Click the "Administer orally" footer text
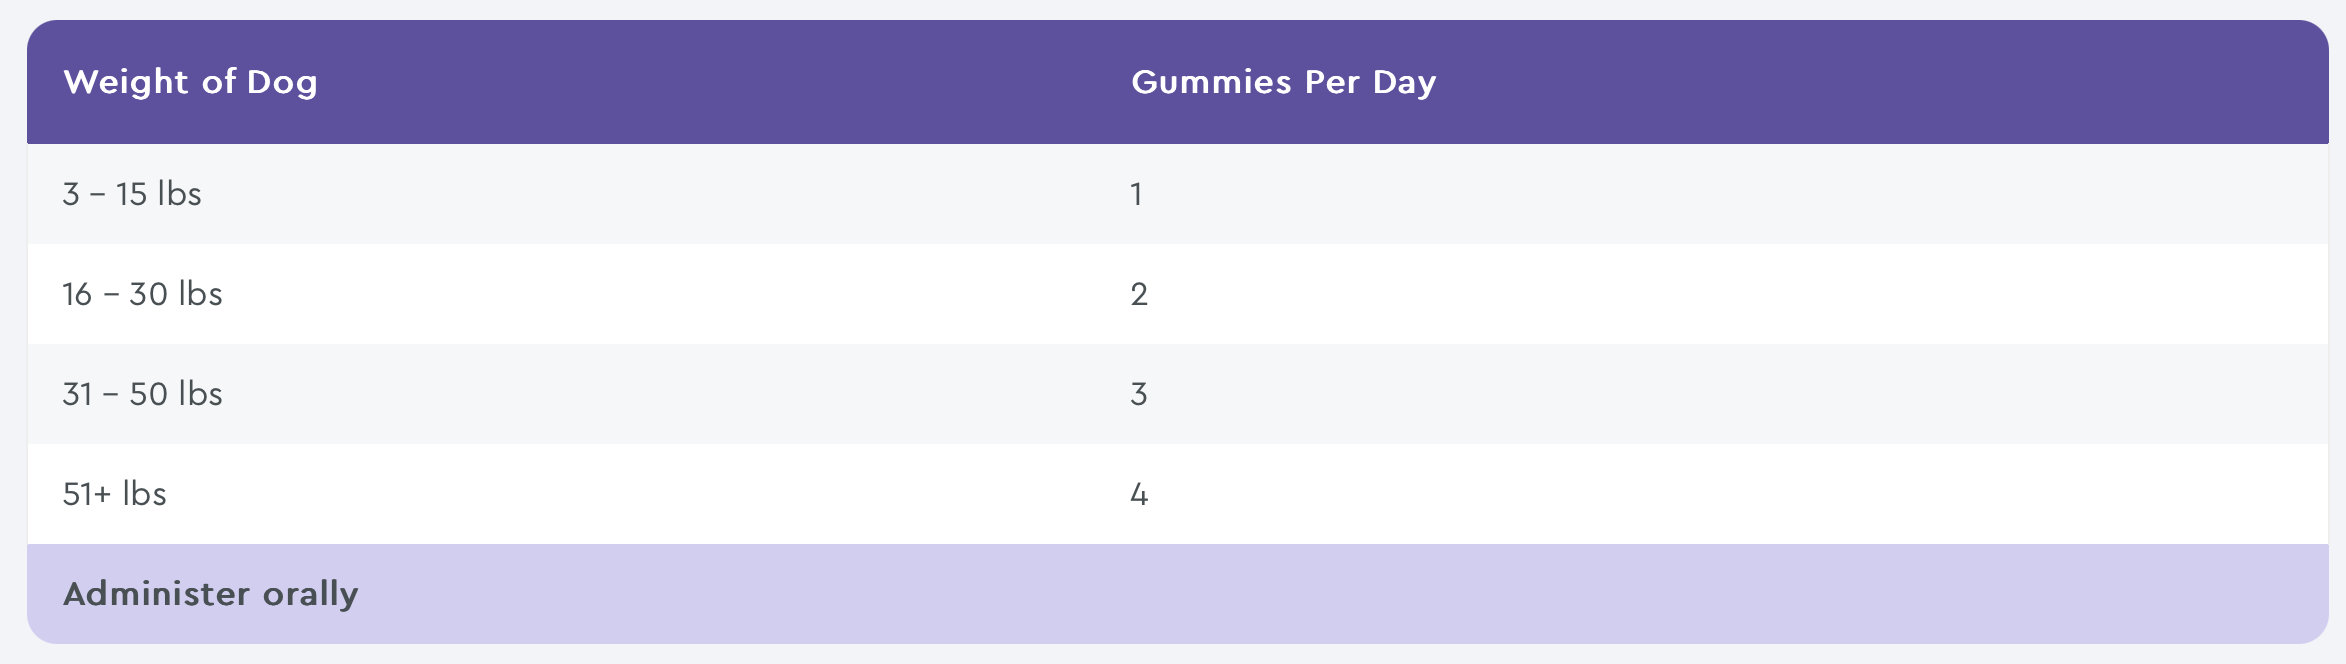 coord(210,594)
